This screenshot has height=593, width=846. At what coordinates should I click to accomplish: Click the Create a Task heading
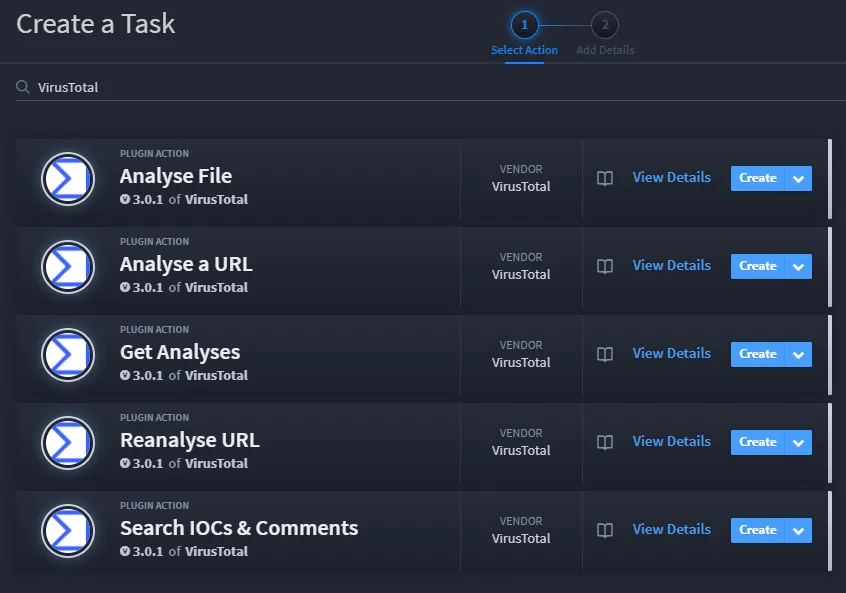click(x=95, y=24)
